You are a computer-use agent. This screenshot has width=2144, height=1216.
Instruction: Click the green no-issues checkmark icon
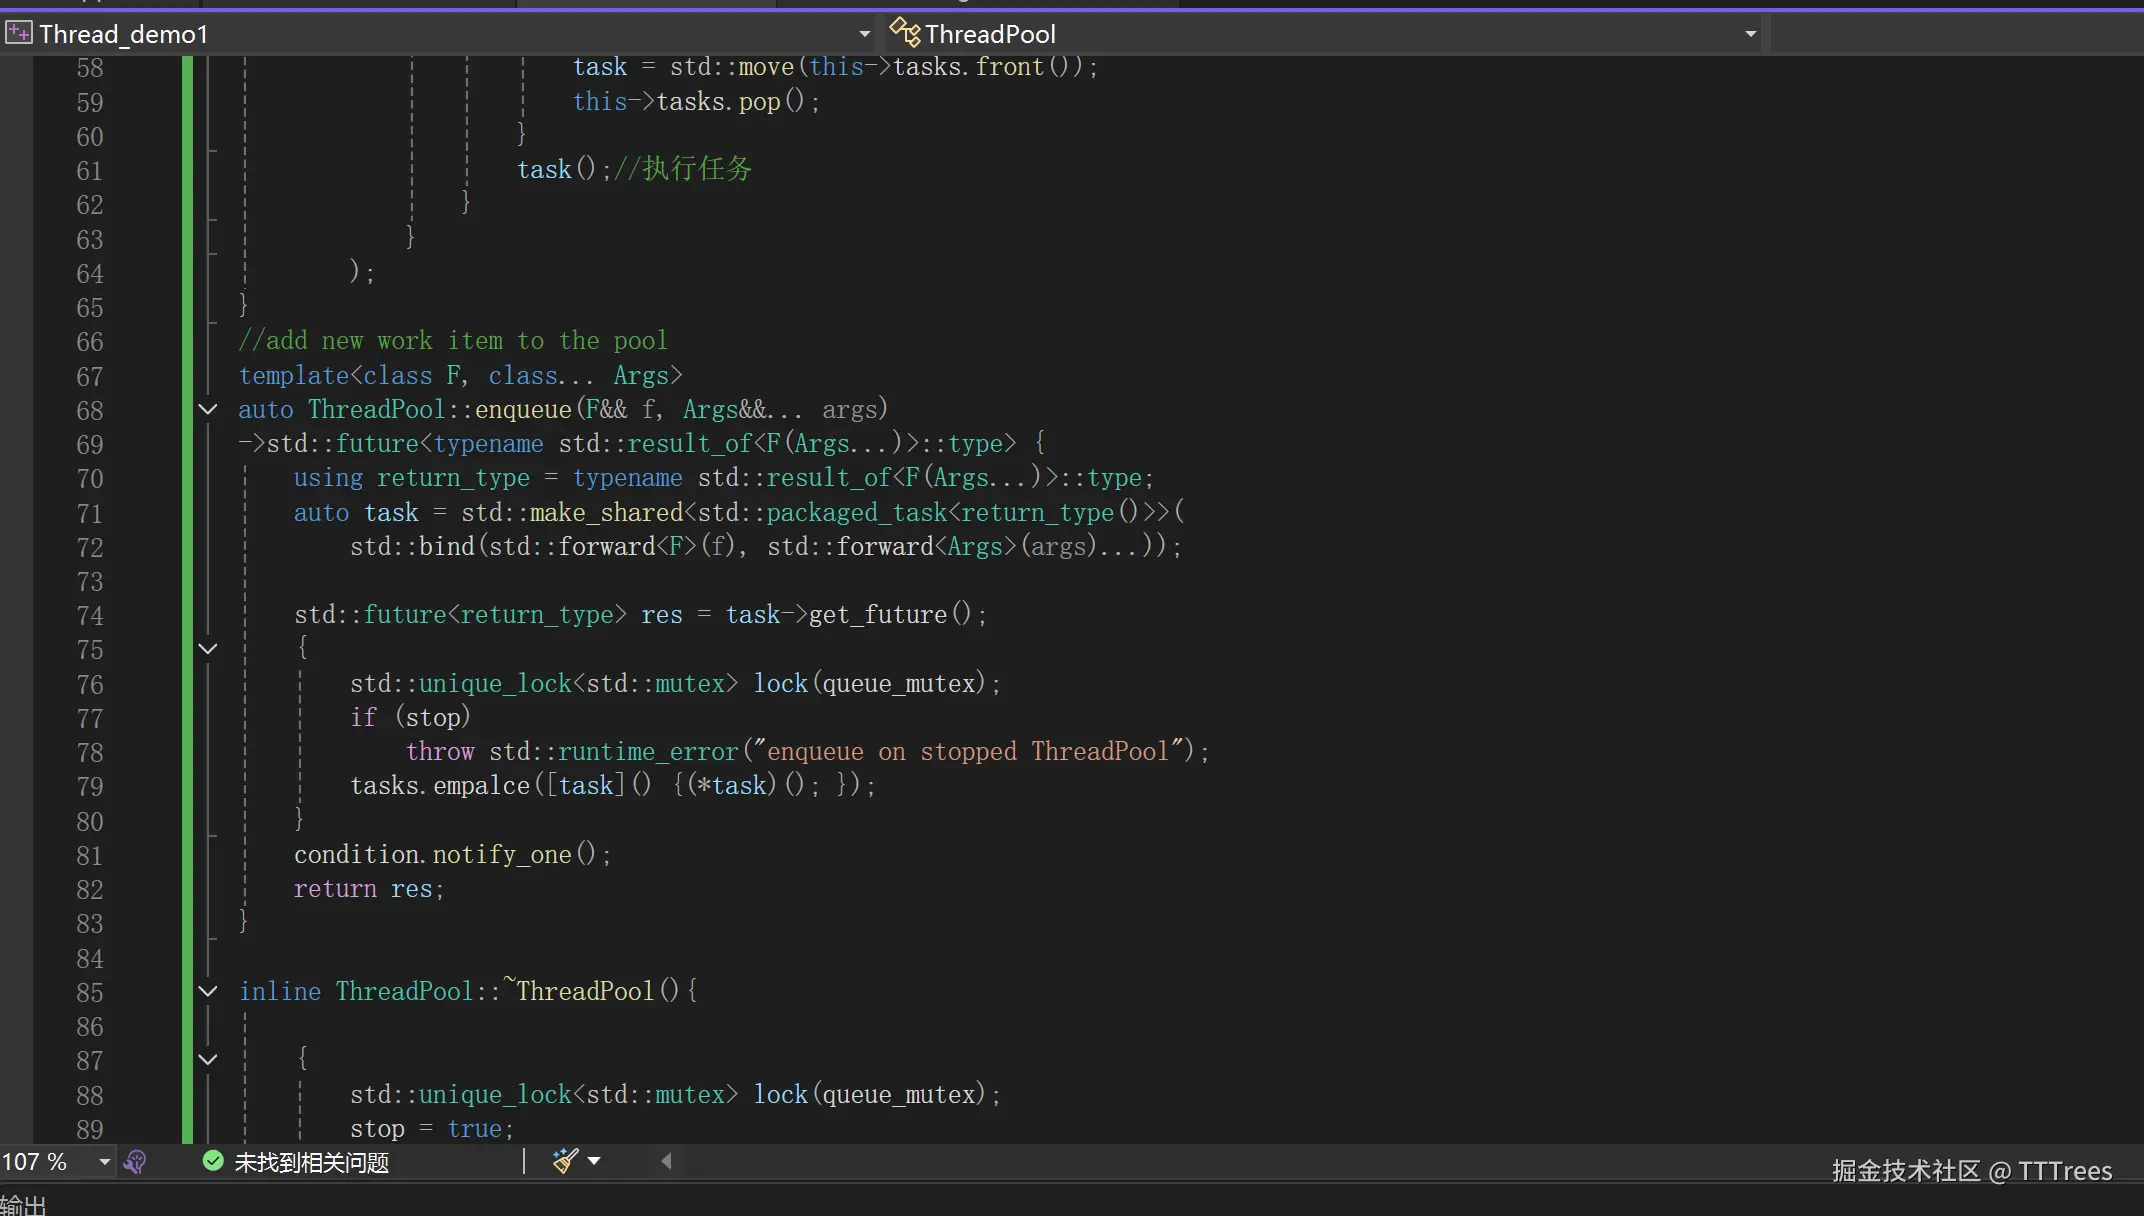pos(213,1161)
